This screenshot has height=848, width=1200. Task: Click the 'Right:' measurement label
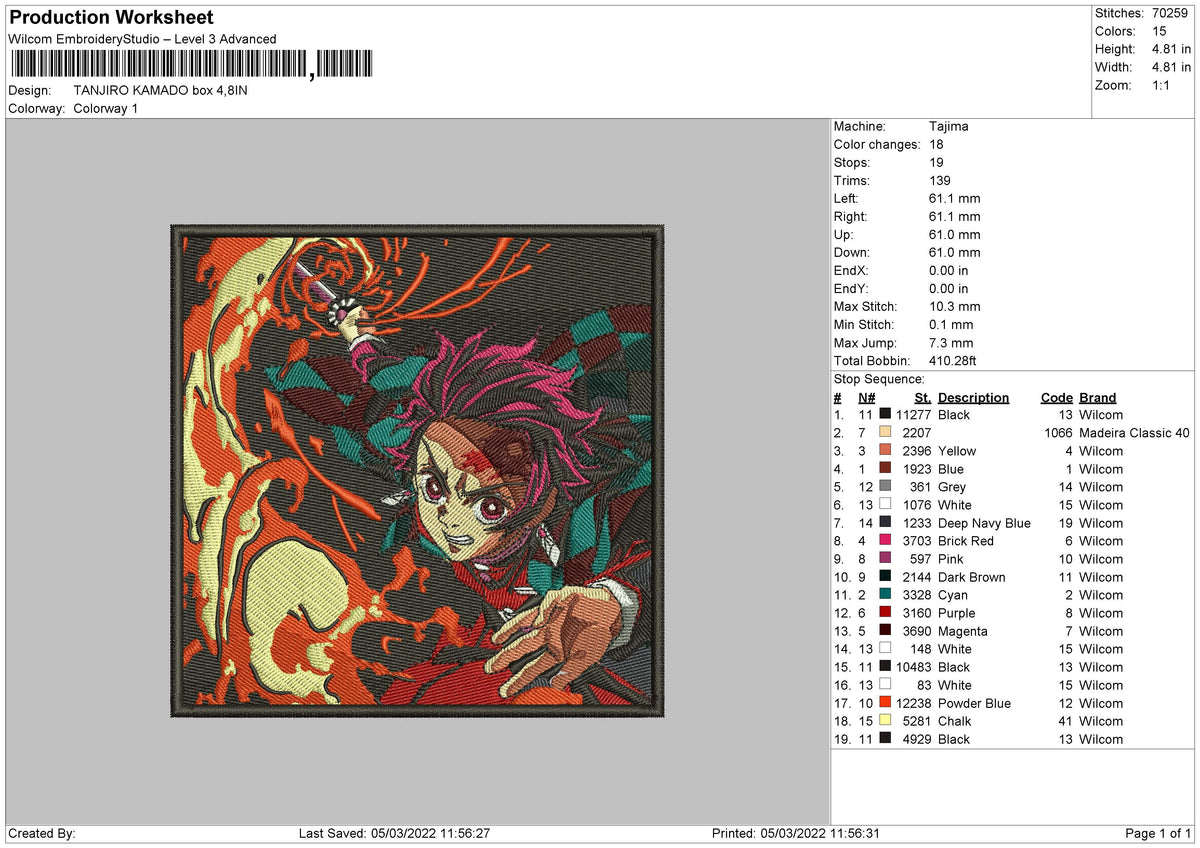click(851, 216)
